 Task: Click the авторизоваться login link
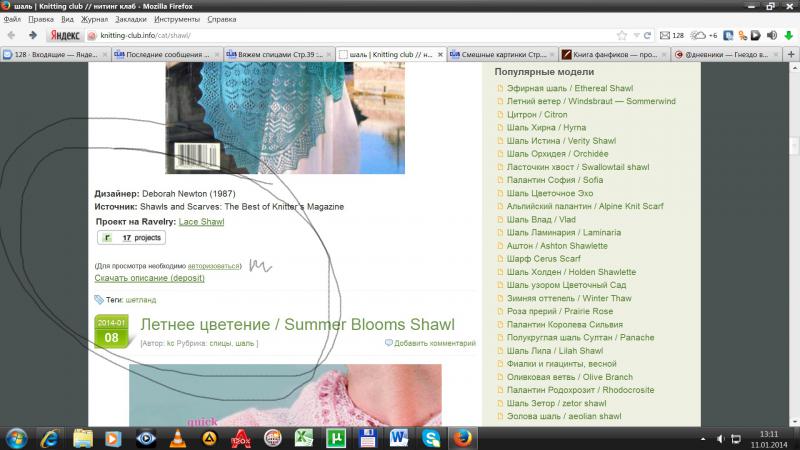coord(213,266)
